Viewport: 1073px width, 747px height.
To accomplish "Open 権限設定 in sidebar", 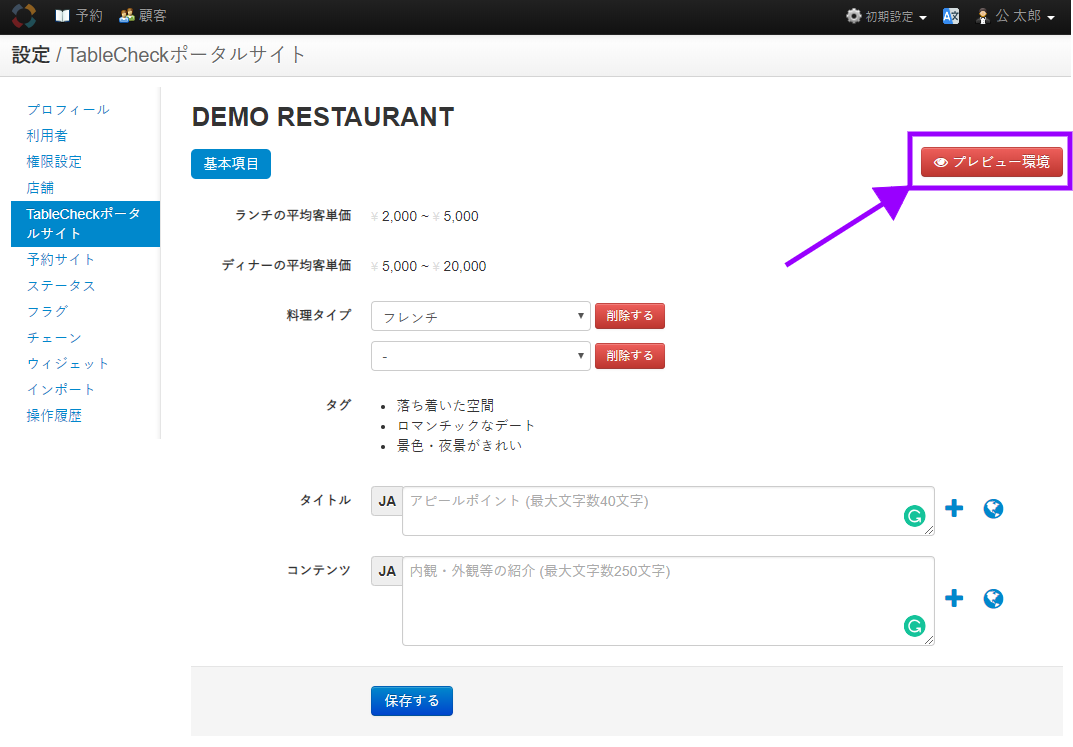I will (54, 161).
